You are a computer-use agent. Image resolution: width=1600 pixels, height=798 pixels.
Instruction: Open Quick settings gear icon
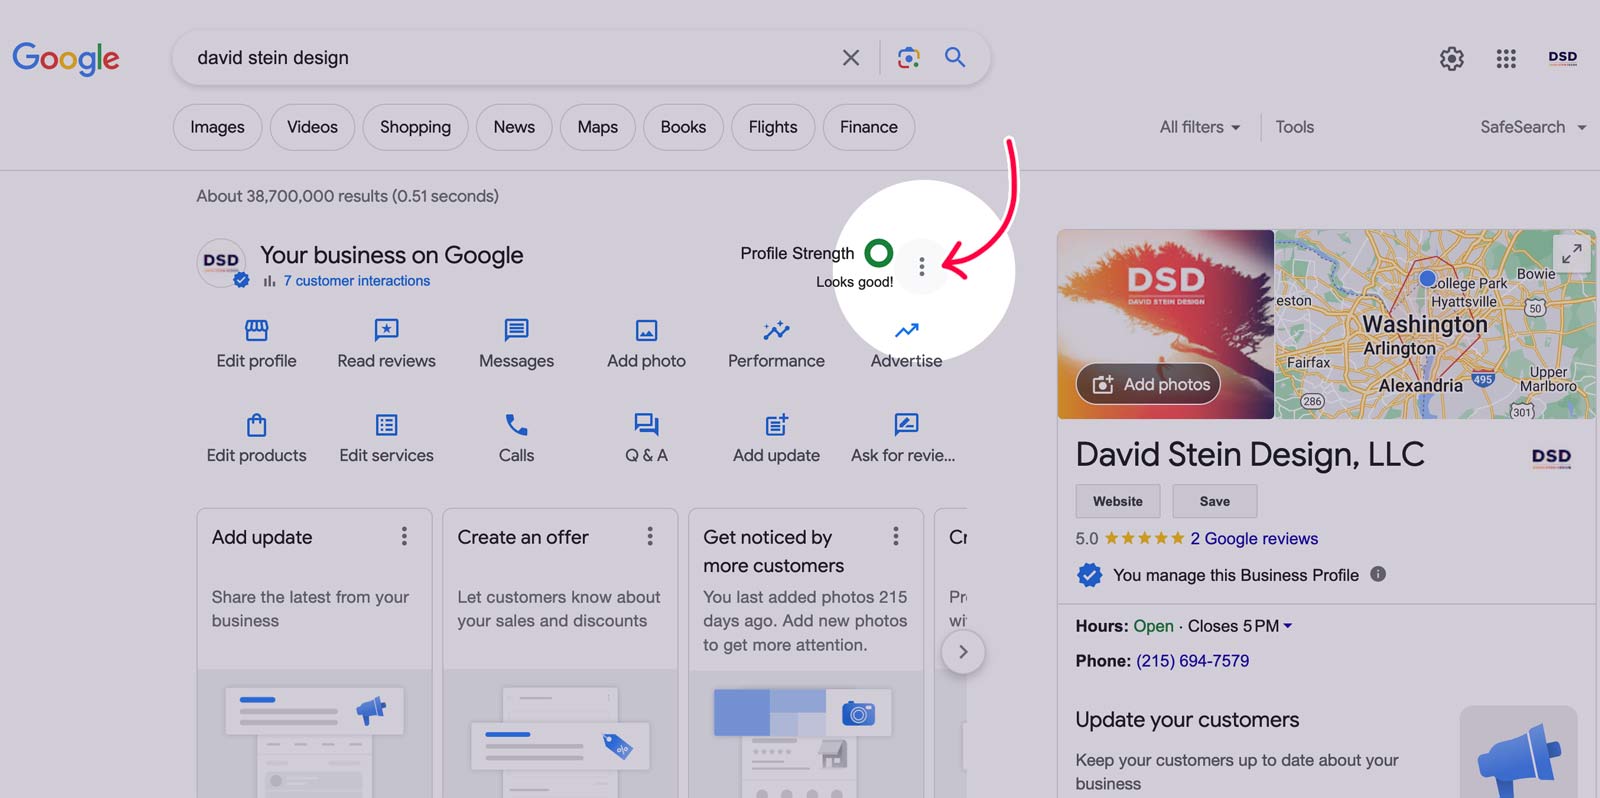[x=1452, y=59]
